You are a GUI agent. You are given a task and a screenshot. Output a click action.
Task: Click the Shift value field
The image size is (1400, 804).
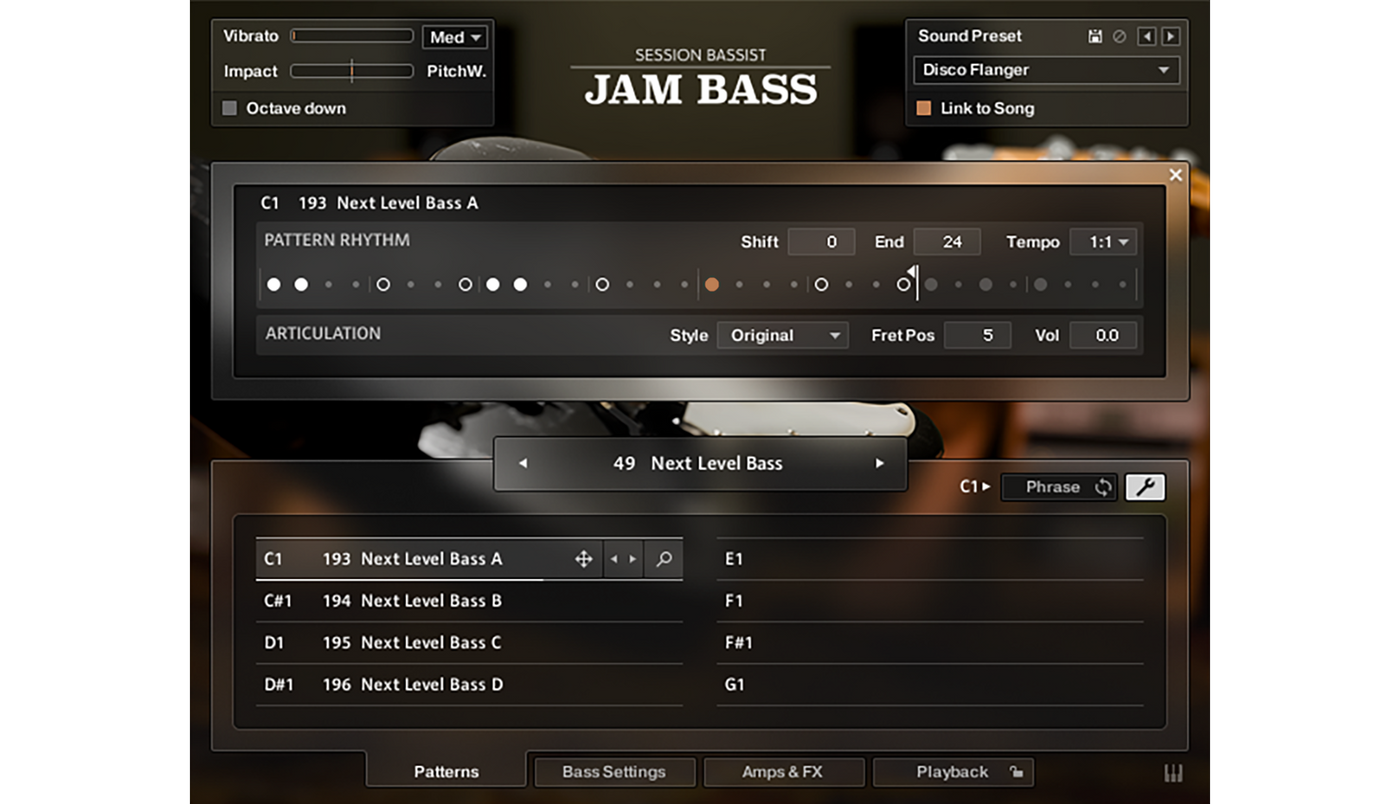[821, 242]
